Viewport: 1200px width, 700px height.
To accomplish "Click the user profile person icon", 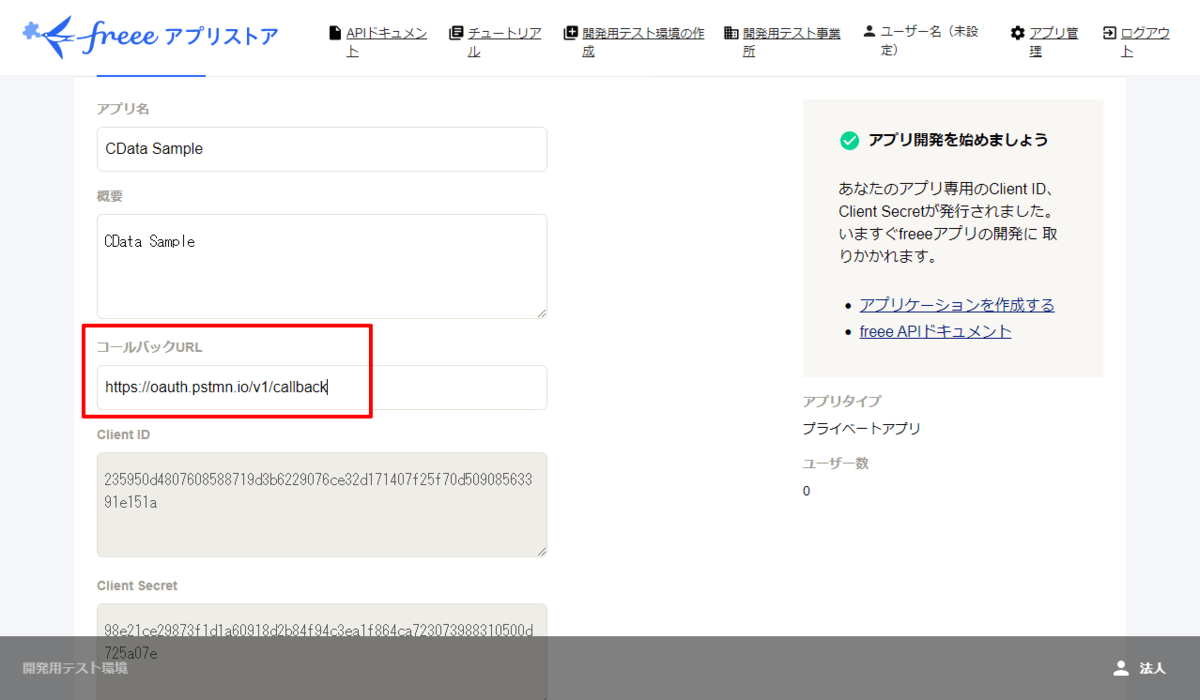I will tap(869, 32).
